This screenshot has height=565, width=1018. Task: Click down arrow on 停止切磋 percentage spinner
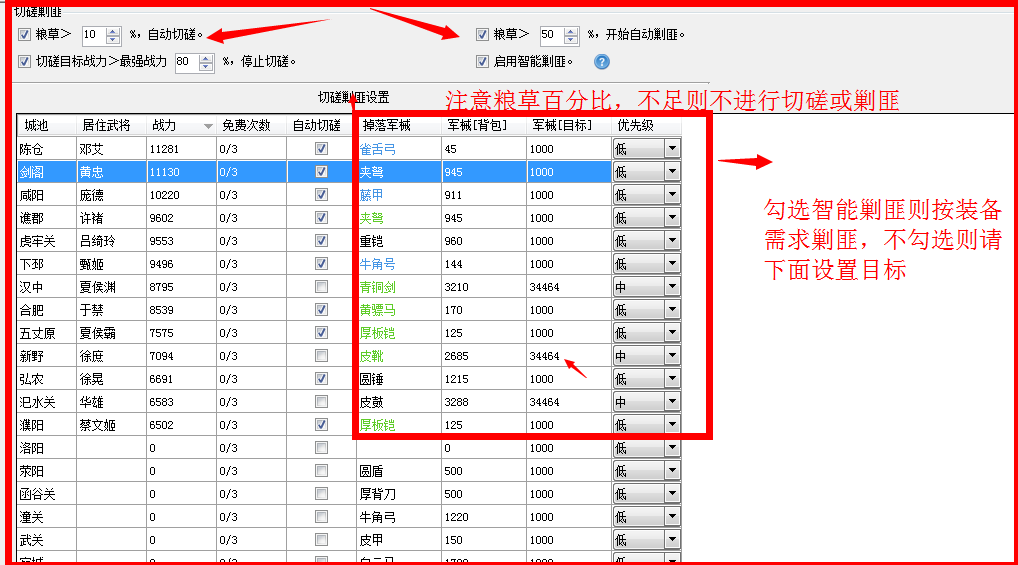pyautogui.click(x=206, y=67)
